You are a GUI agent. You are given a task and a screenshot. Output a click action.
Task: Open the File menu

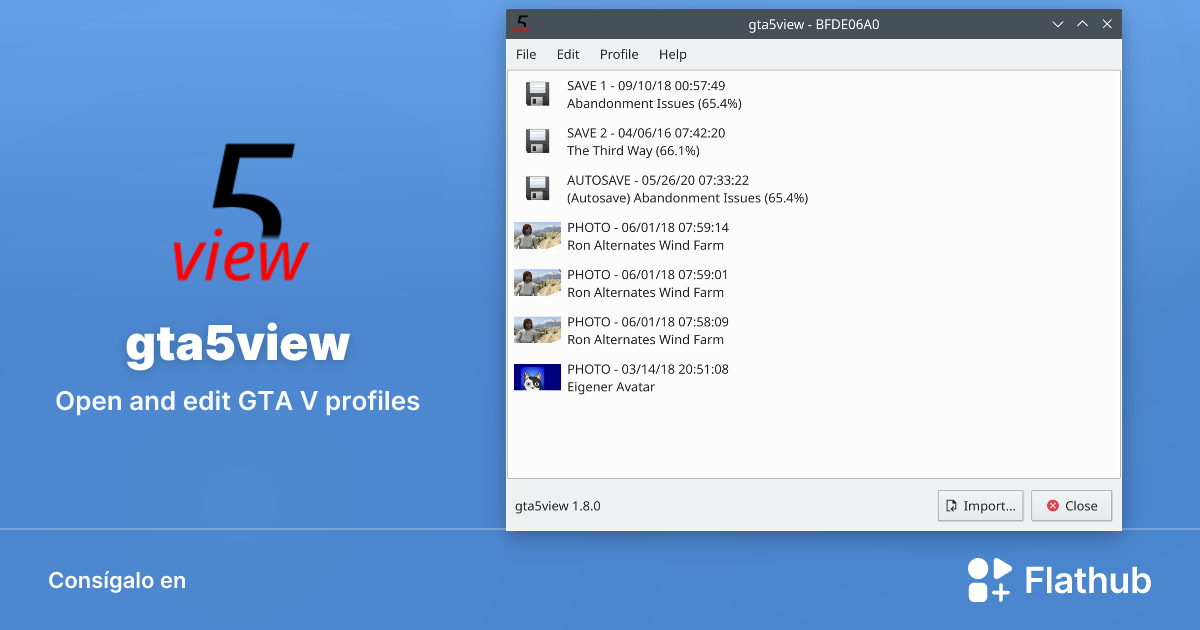(x=526, y=54)
